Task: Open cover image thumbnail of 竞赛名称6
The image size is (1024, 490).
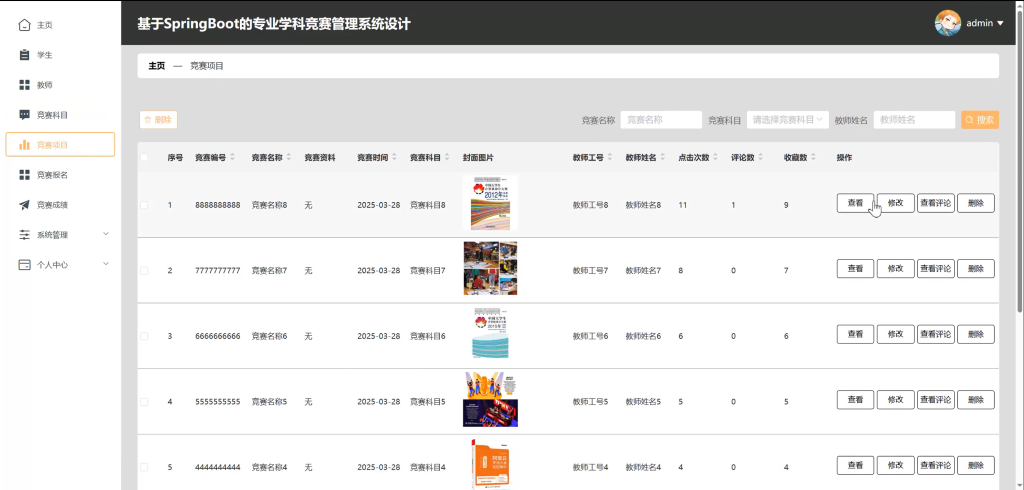Action: point(490,334)
